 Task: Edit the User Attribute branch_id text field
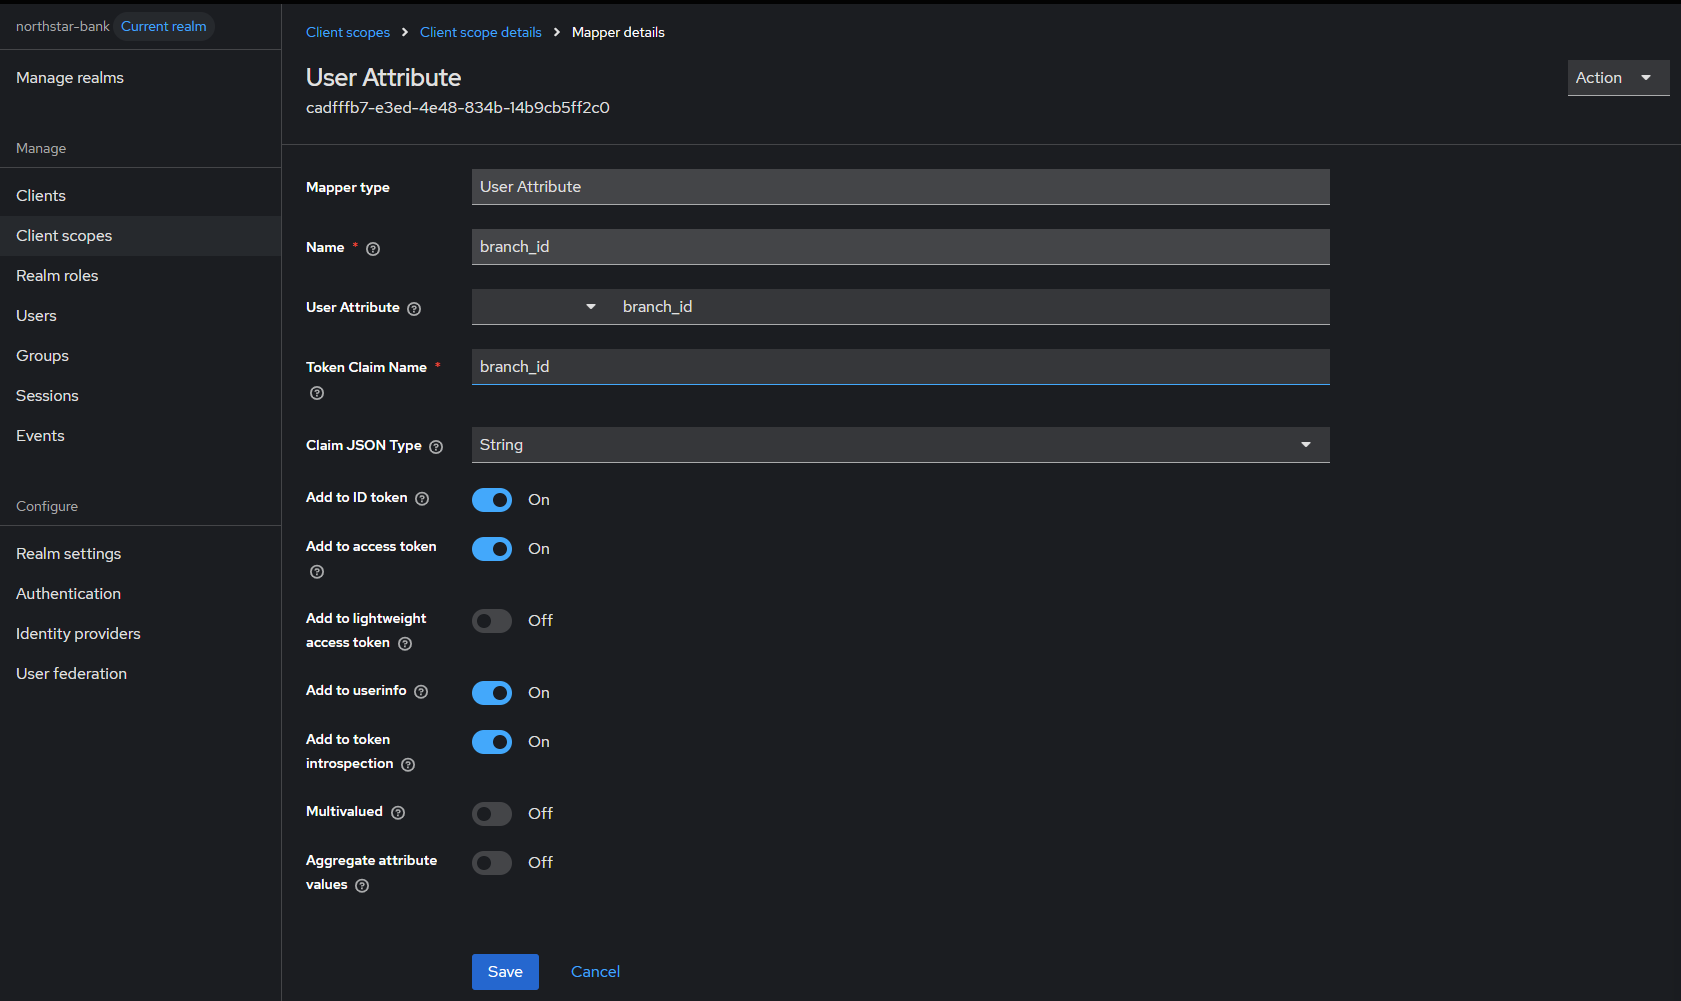[972, 307]
